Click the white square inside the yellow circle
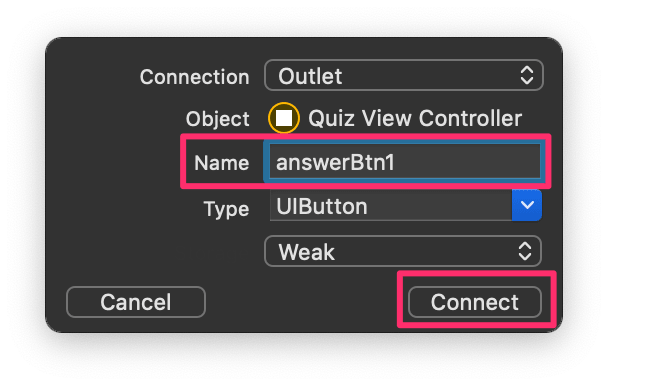The image size is (648, 386). tap(284, 118)
